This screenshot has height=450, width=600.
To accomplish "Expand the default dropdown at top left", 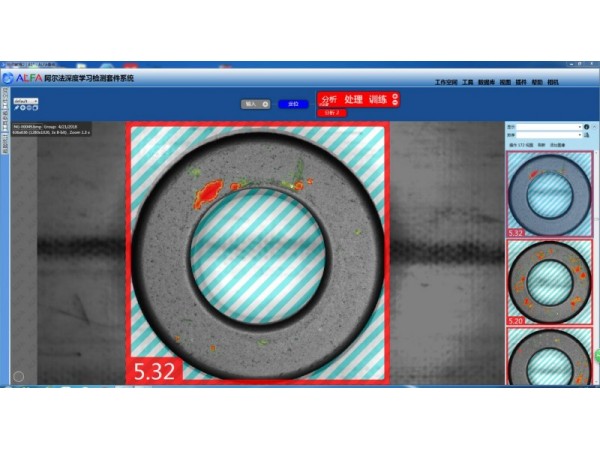I will pos(36,101).
